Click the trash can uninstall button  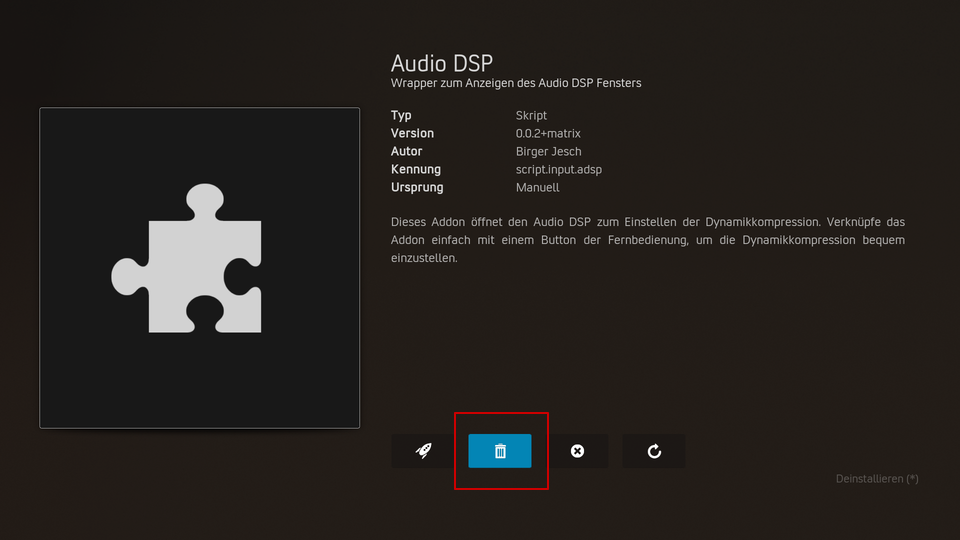pos(500,451)
